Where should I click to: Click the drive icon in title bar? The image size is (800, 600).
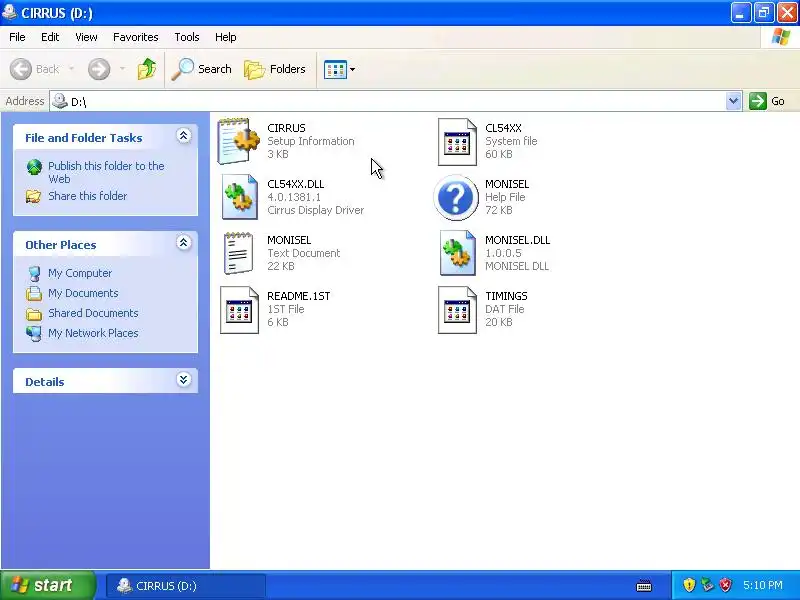[9, 12]
